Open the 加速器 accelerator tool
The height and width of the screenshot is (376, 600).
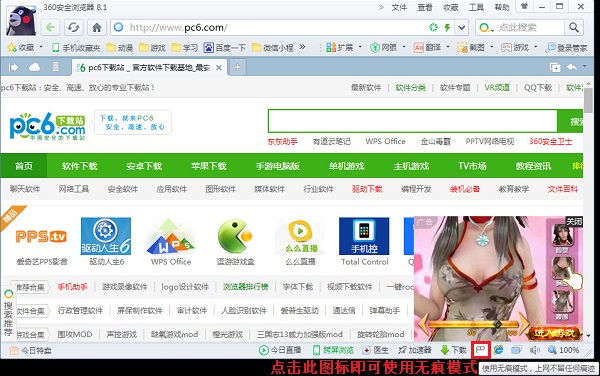pyautogui.click(x=414, y=350)
